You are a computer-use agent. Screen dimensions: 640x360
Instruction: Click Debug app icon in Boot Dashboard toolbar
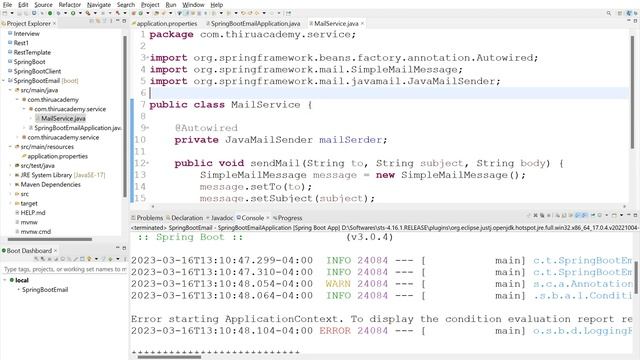(x=42, y=259)
